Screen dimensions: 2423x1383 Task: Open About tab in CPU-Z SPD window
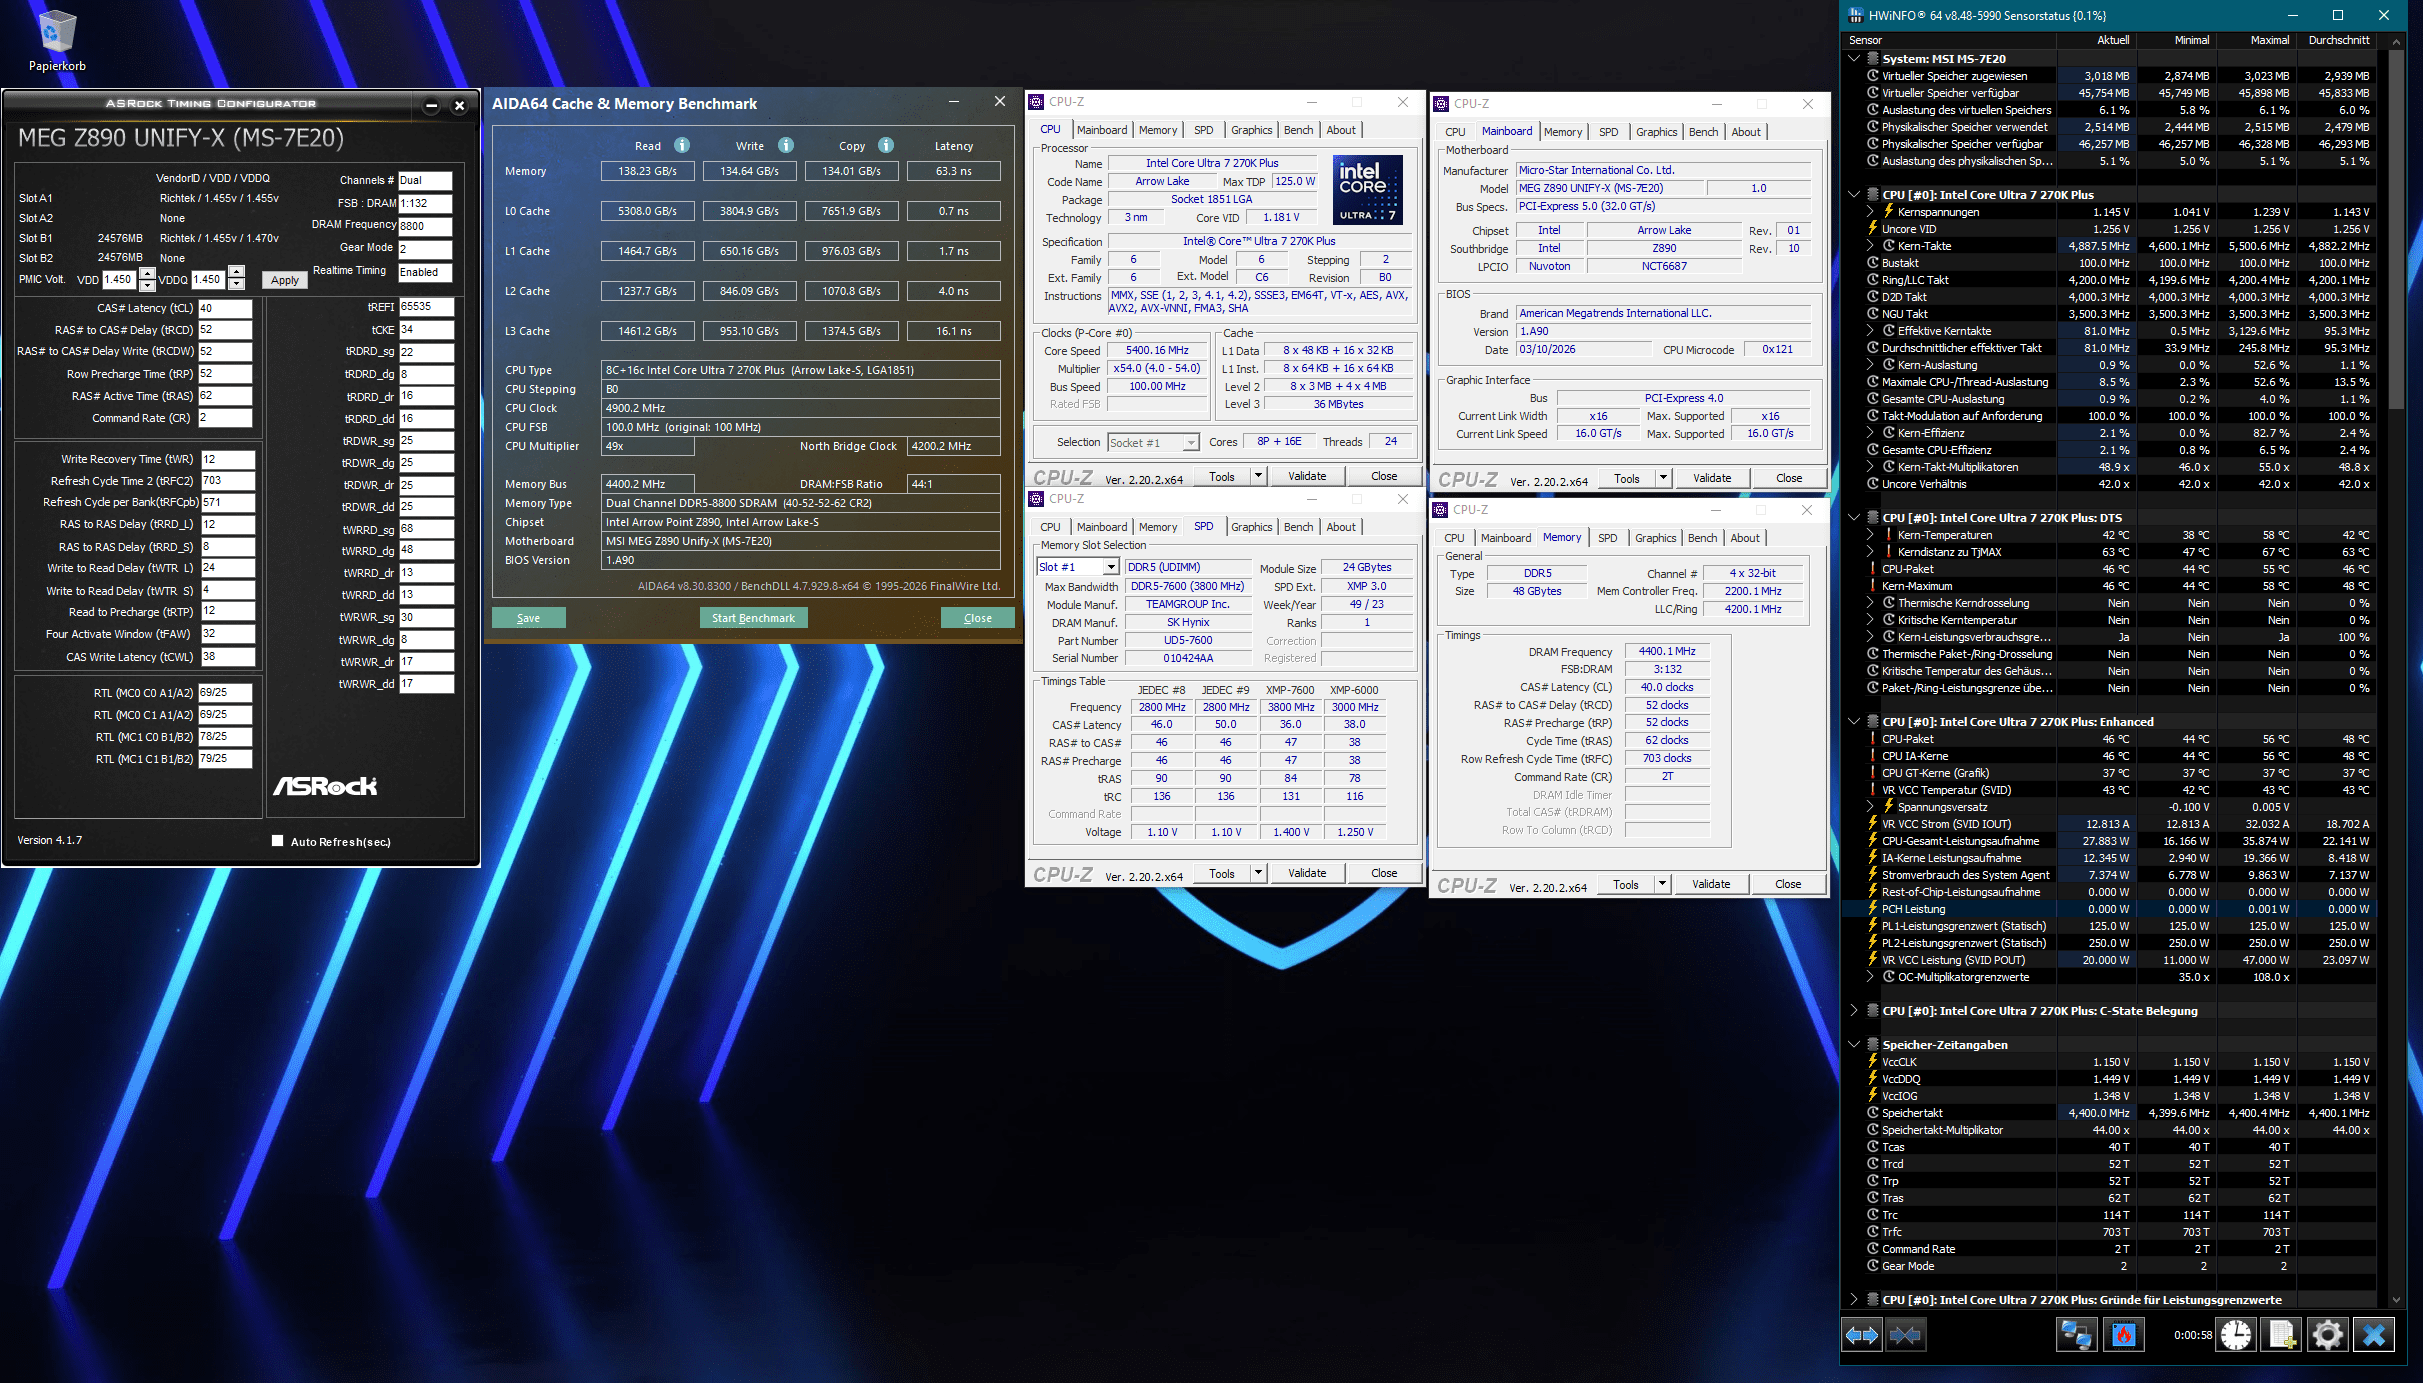[x=1341, y=527]
